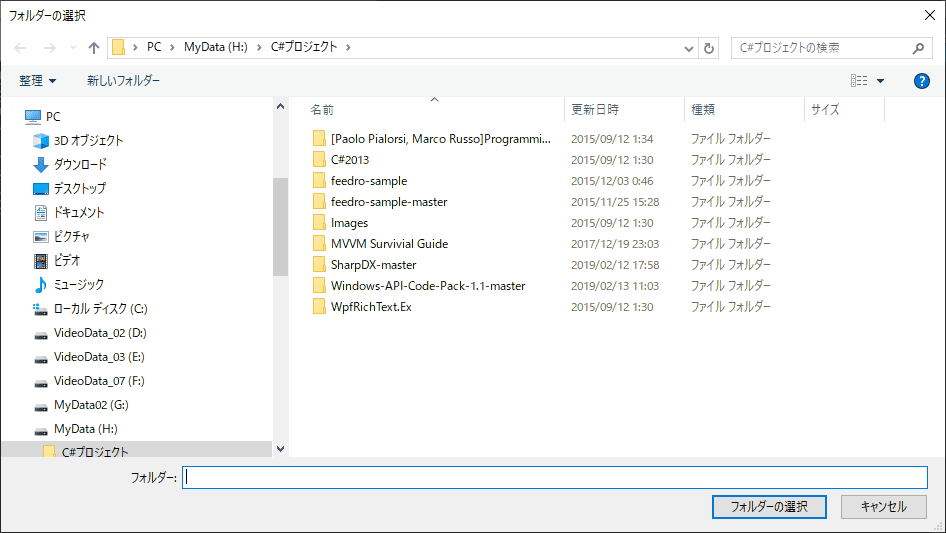Click the search magnifier icon

[x=918, y=48]
